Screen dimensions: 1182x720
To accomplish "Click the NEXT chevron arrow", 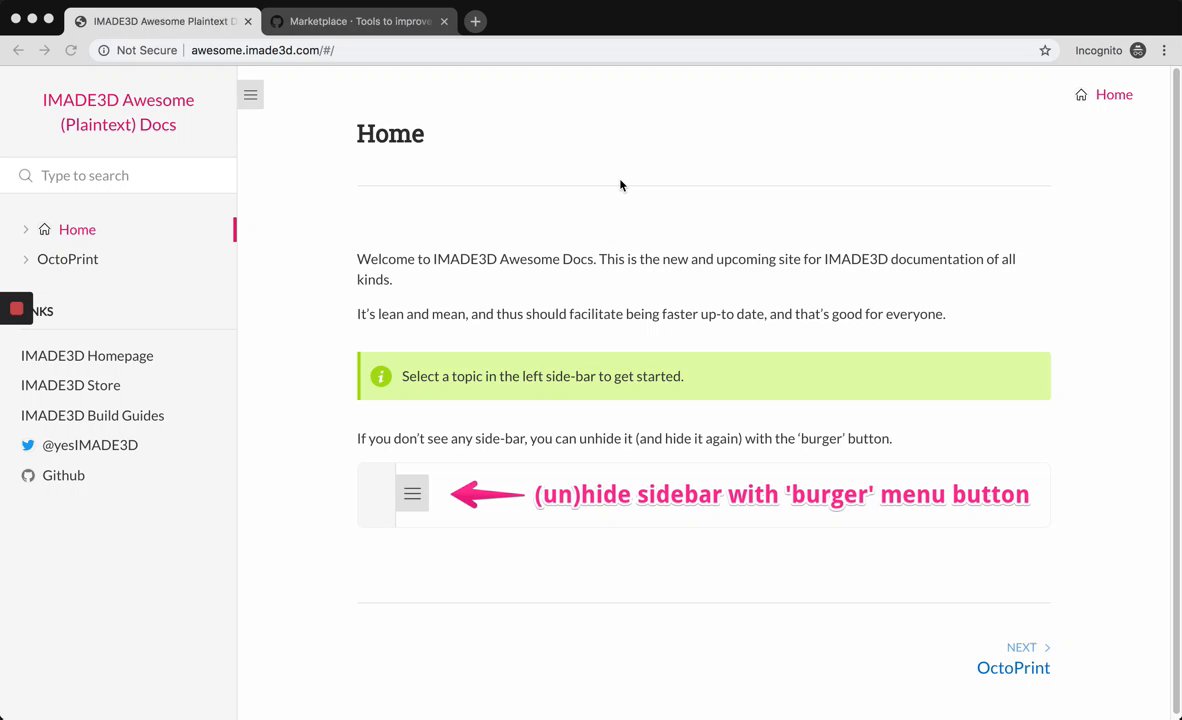I will point(1047,648).
